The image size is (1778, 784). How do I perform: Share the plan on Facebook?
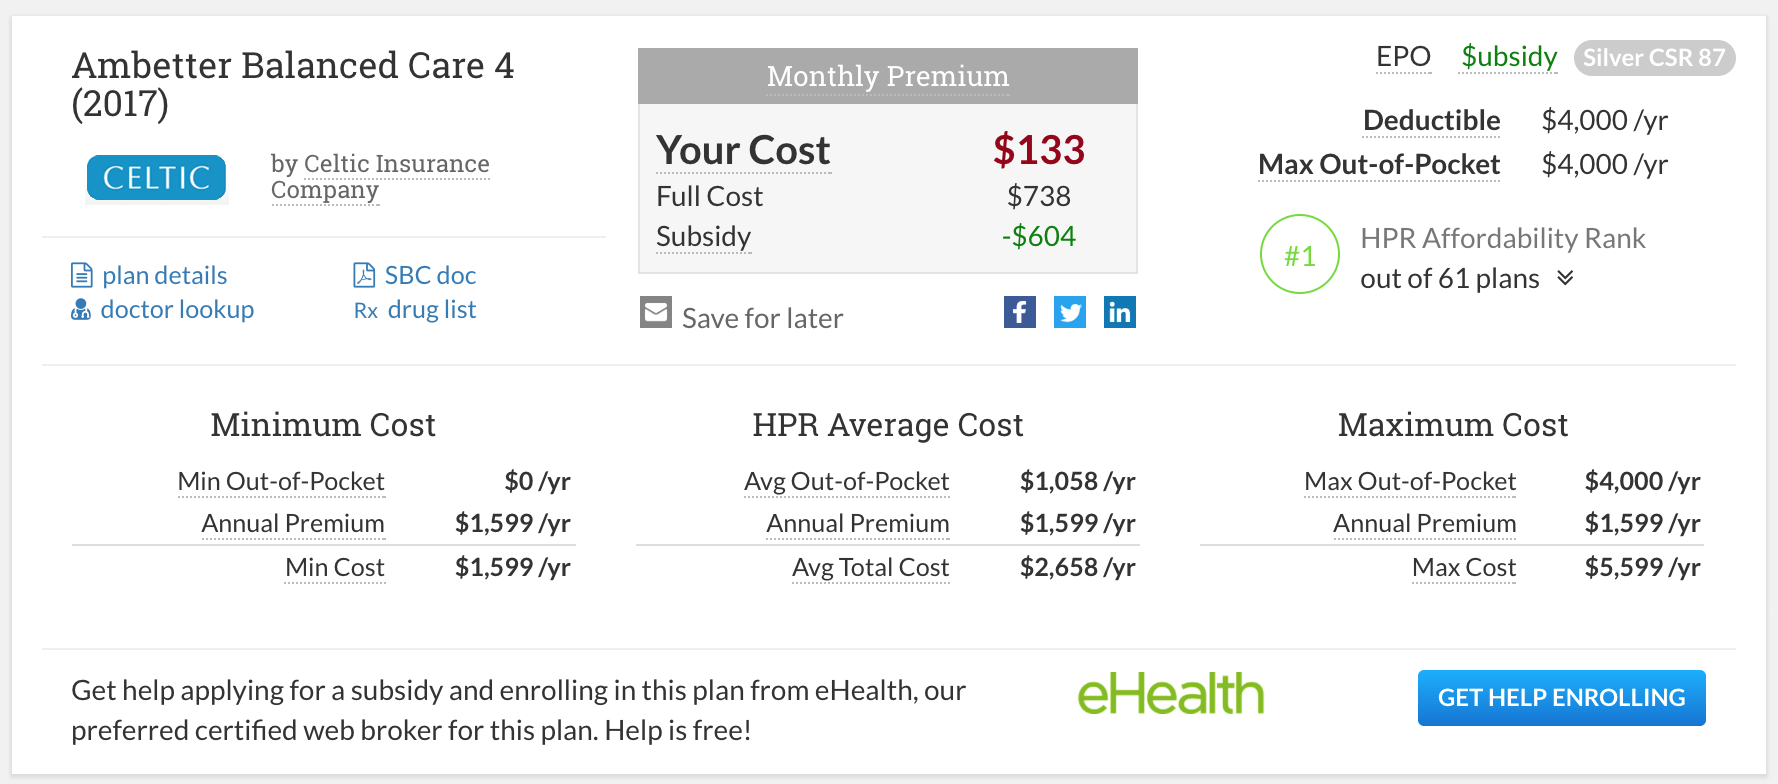pyautogui.click(x=1020, y=312)
